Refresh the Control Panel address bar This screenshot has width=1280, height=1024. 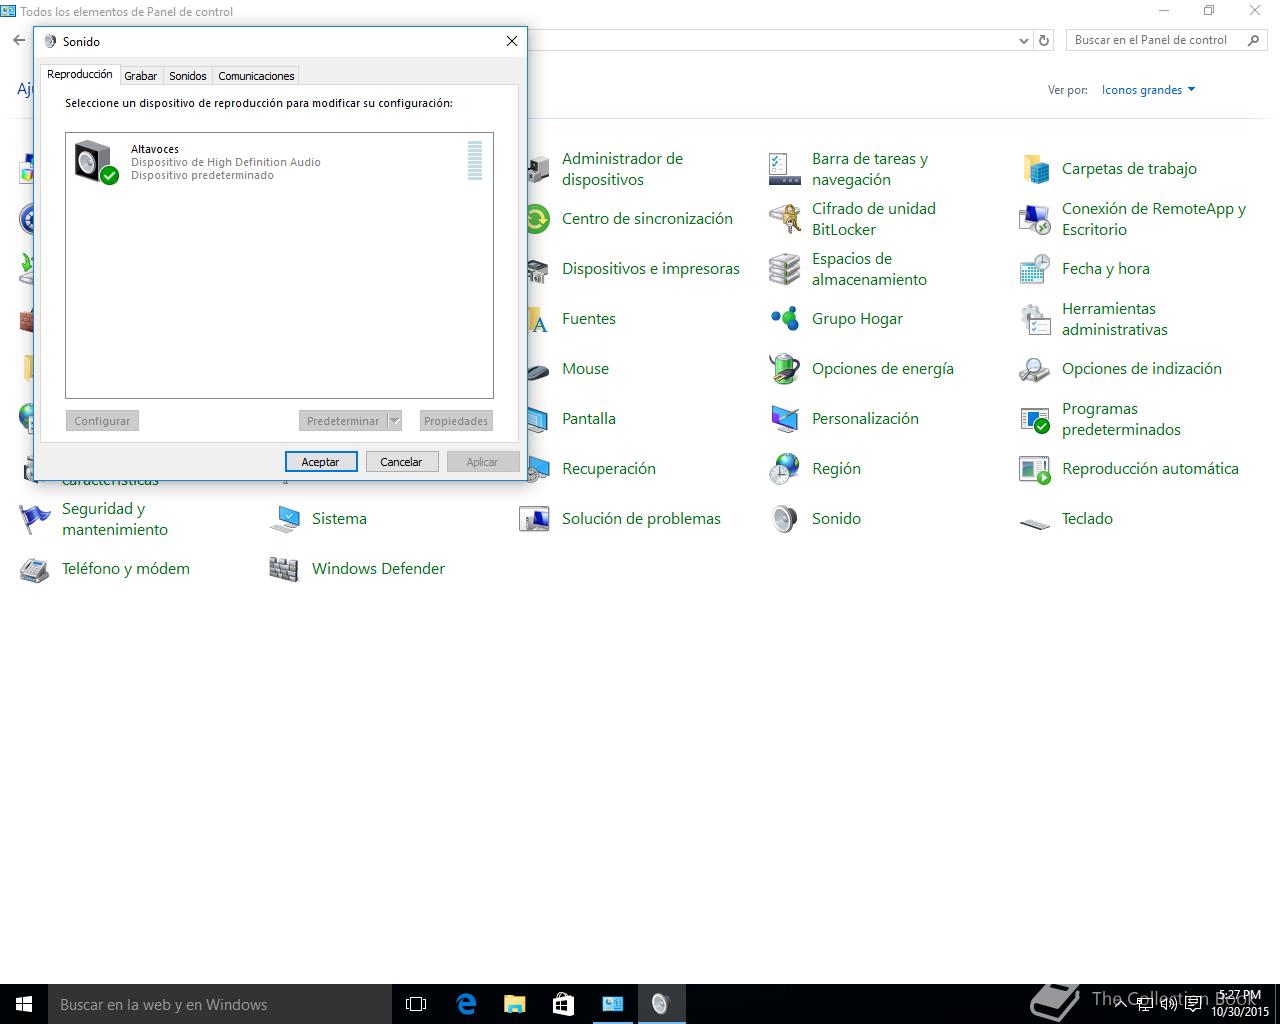pyautogui.click(x=1044, y=41)
